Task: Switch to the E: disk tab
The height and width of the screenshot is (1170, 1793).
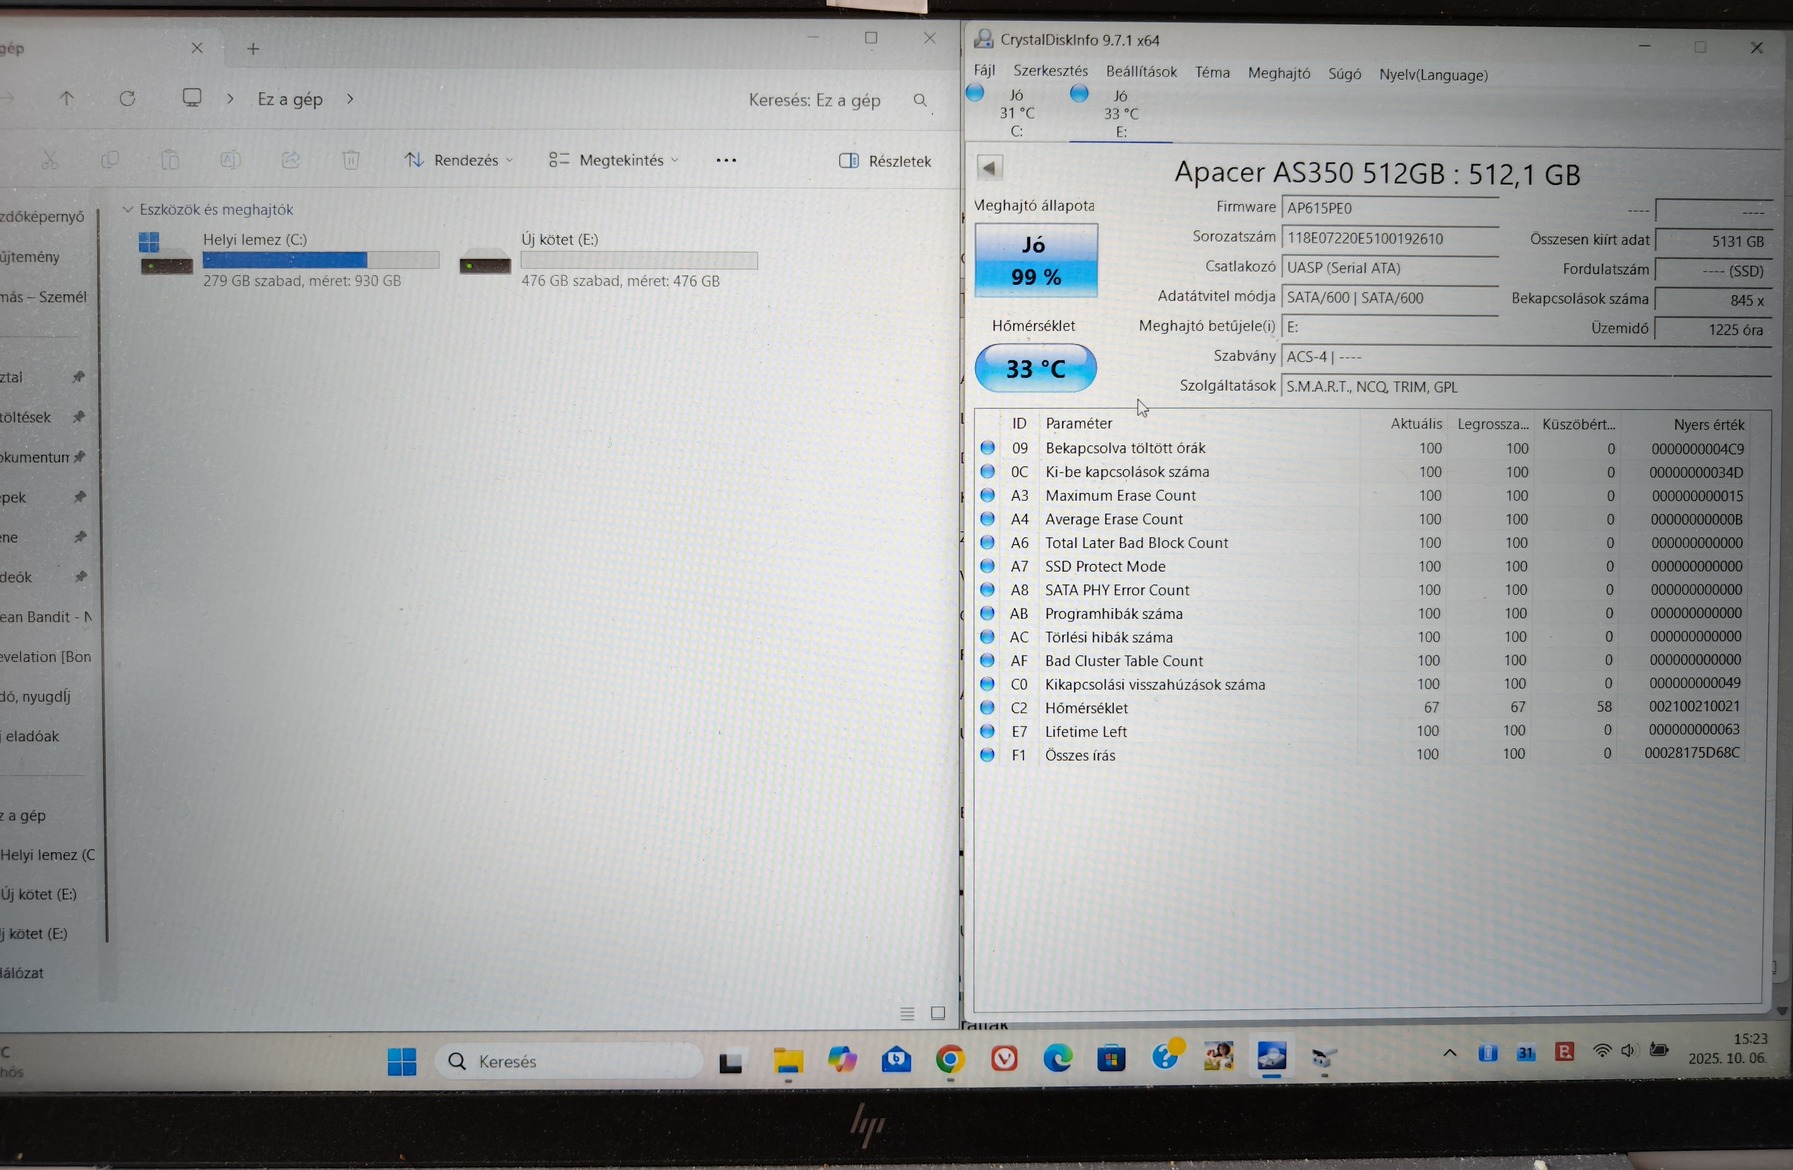Action: pos(1120,114)
